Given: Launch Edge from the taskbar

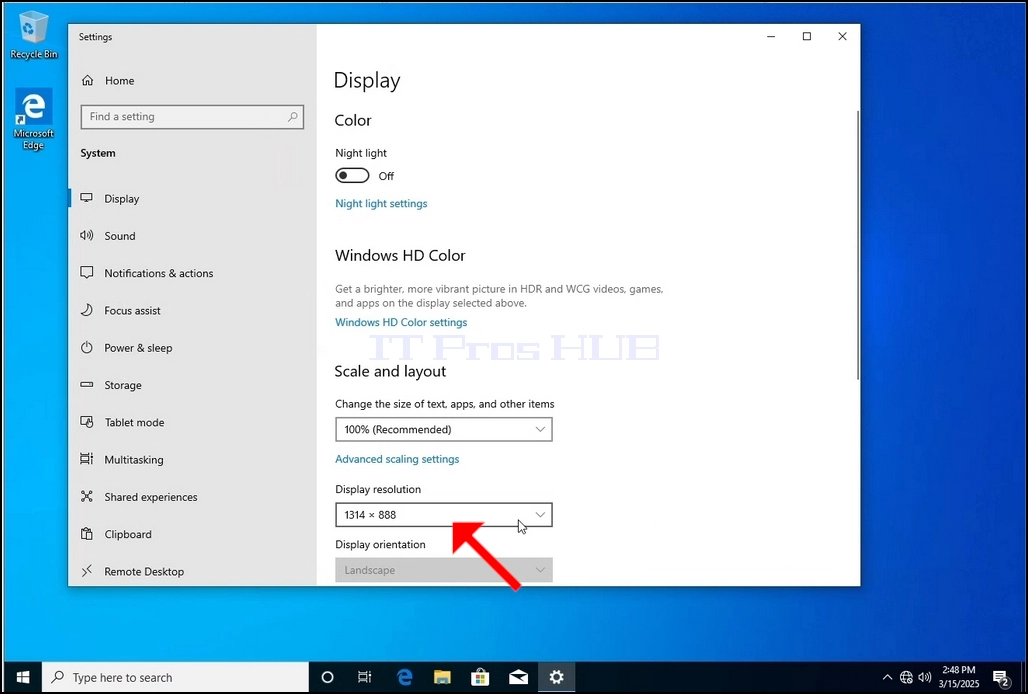Looking at the screenshot, I should coord(405,677).
